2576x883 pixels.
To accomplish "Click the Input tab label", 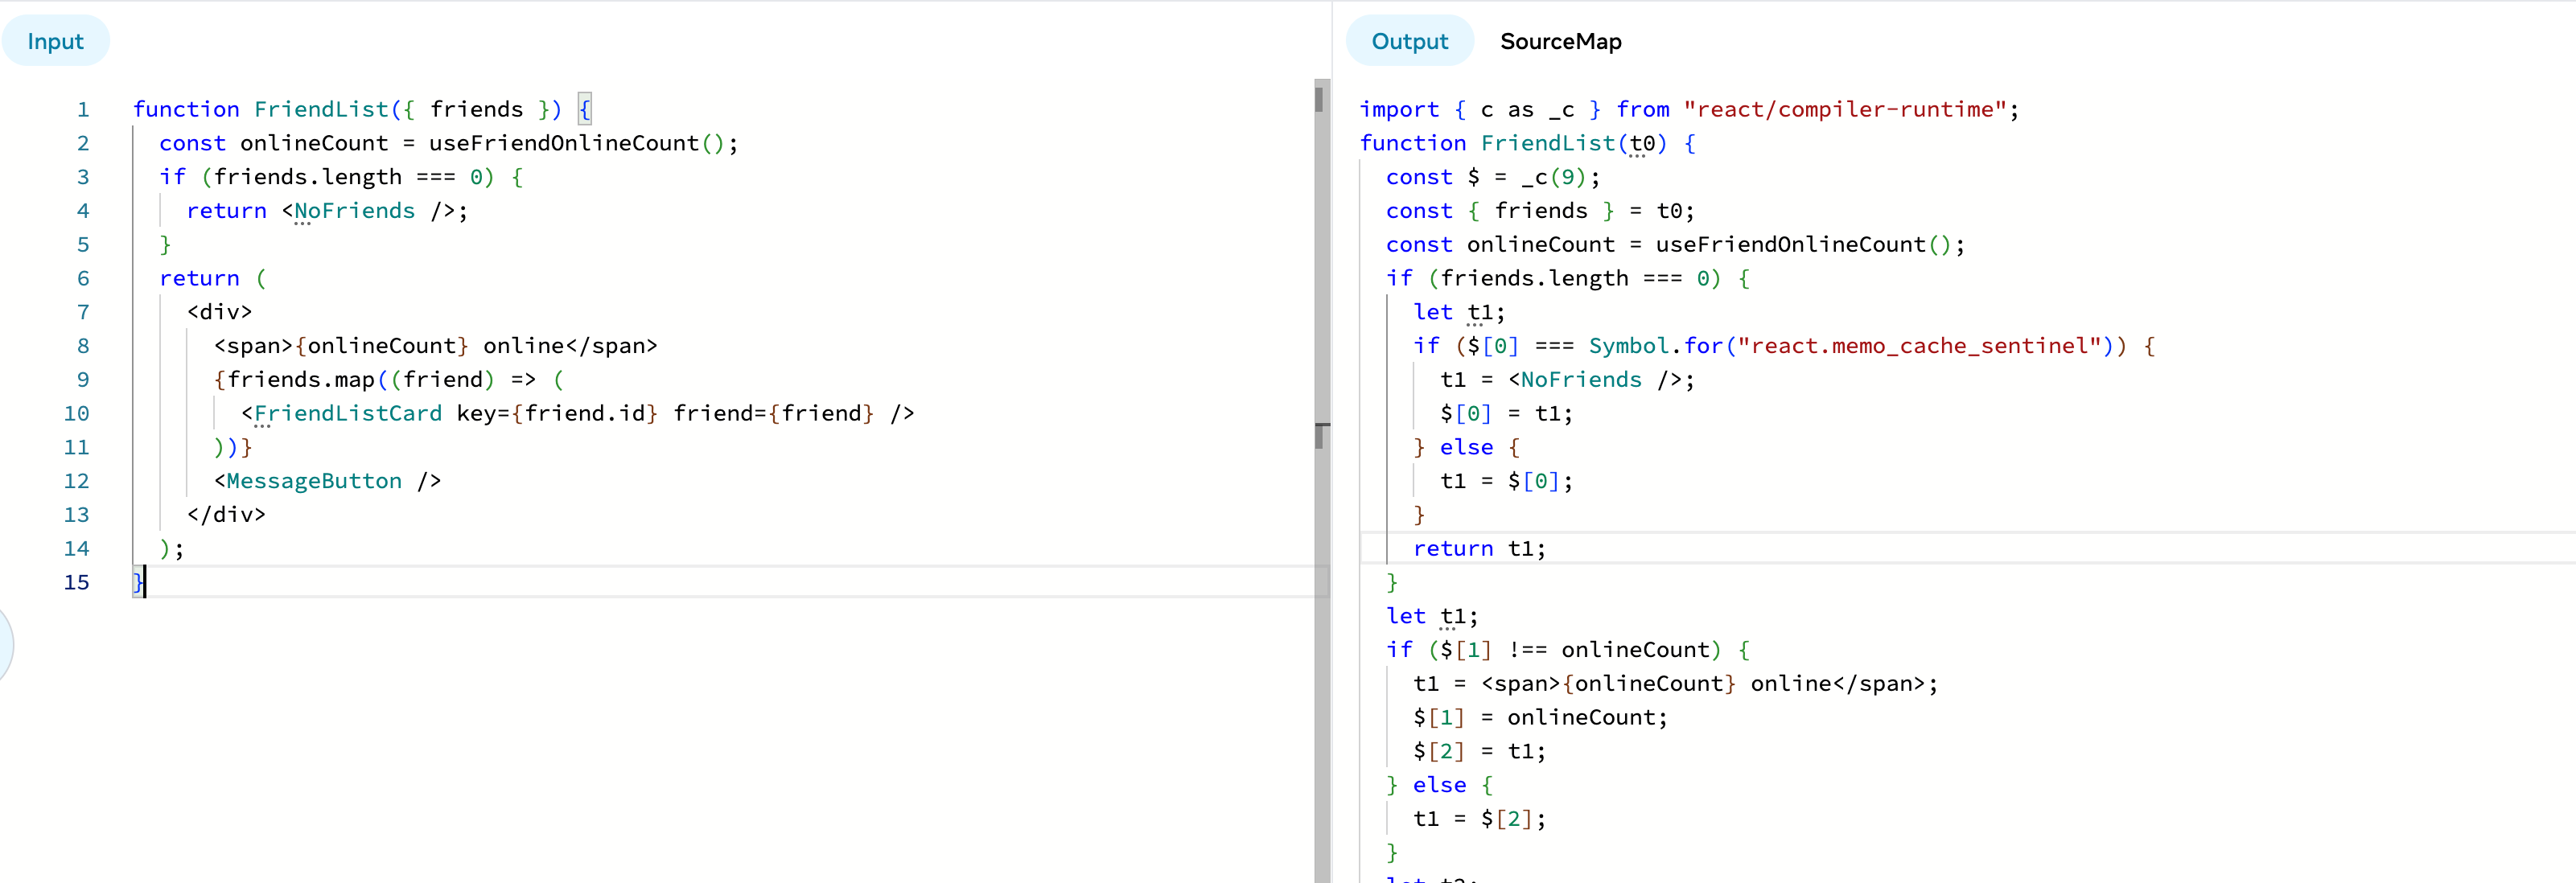I will point(56,41).
